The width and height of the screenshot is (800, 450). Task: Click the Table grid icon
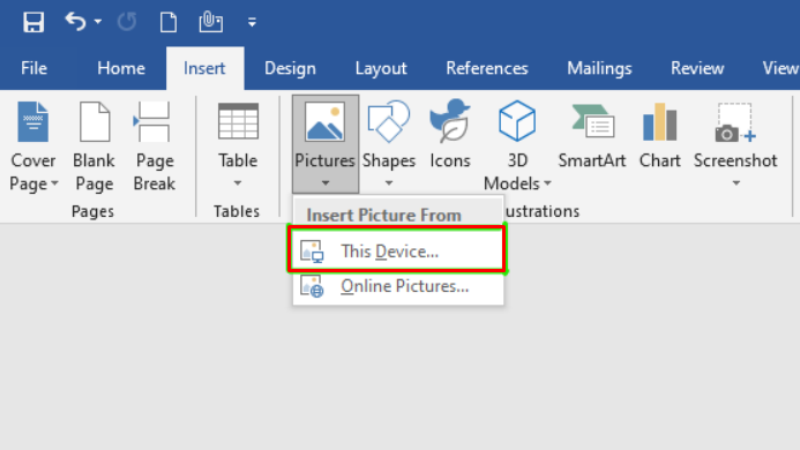coord(238,121)
